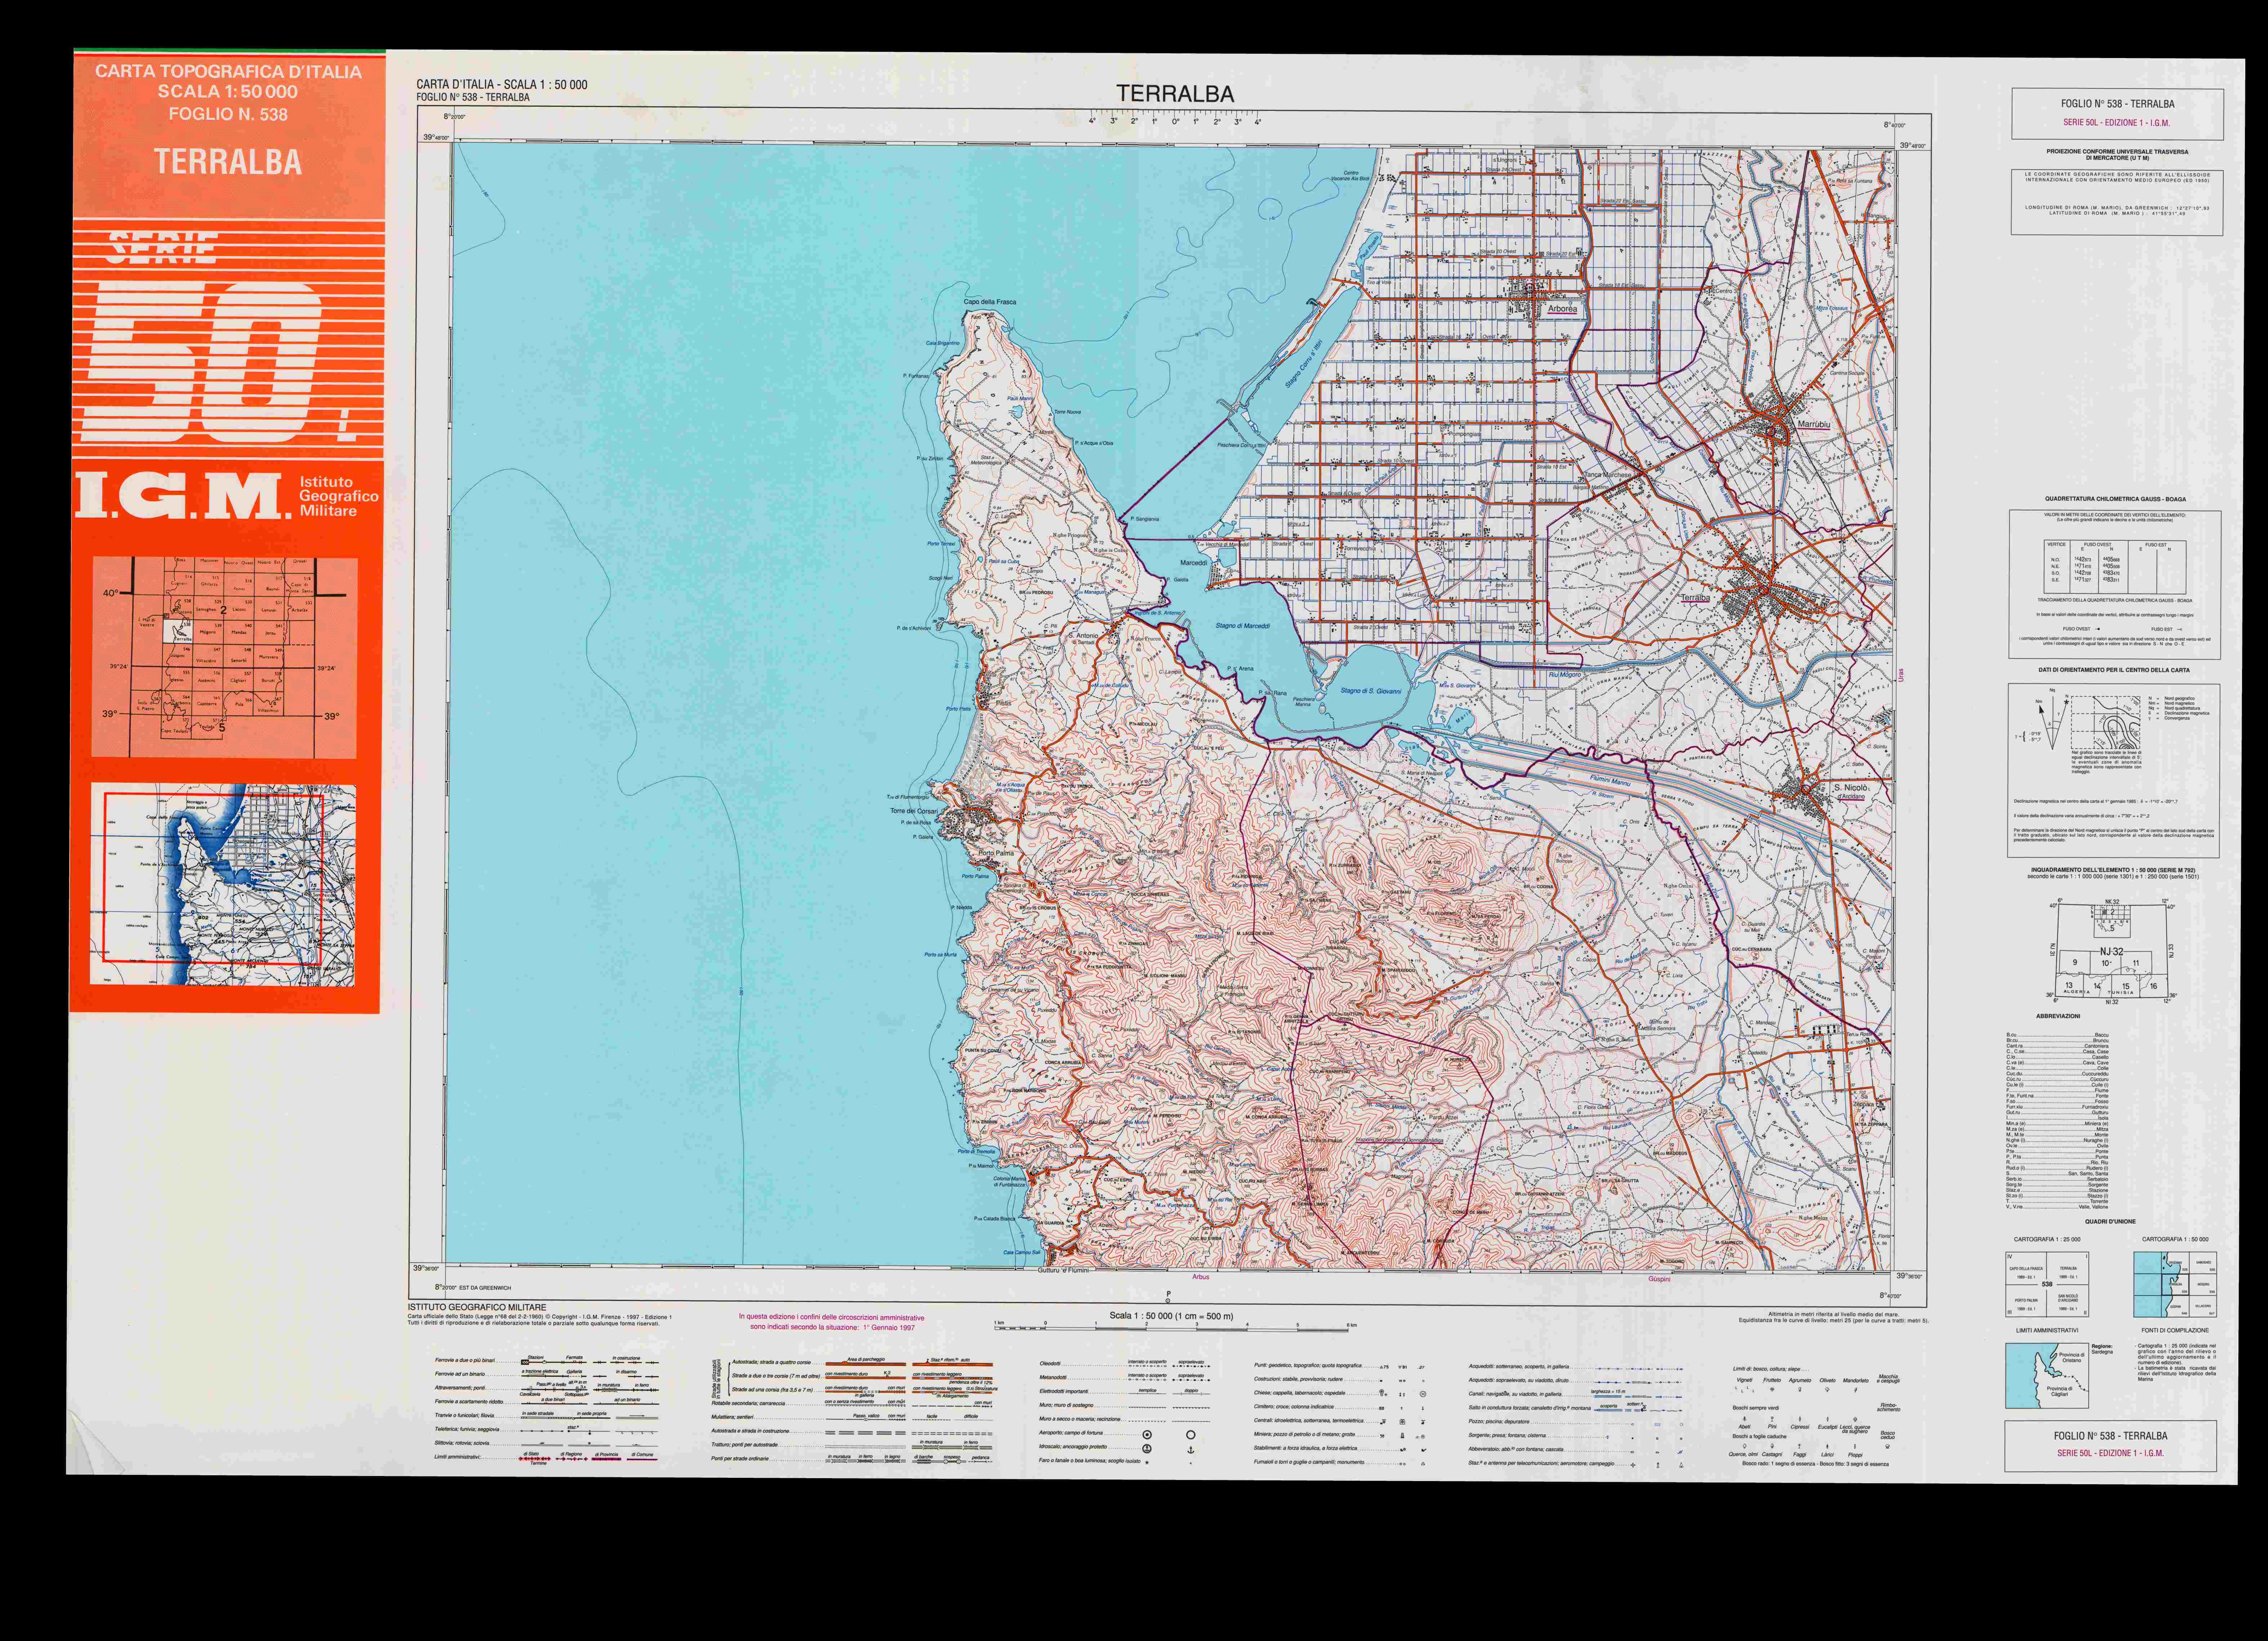Click the Torre dei Corsari coastal label
The height and width of the screenshot is (1641, 2268).
[x=914, y=811]
